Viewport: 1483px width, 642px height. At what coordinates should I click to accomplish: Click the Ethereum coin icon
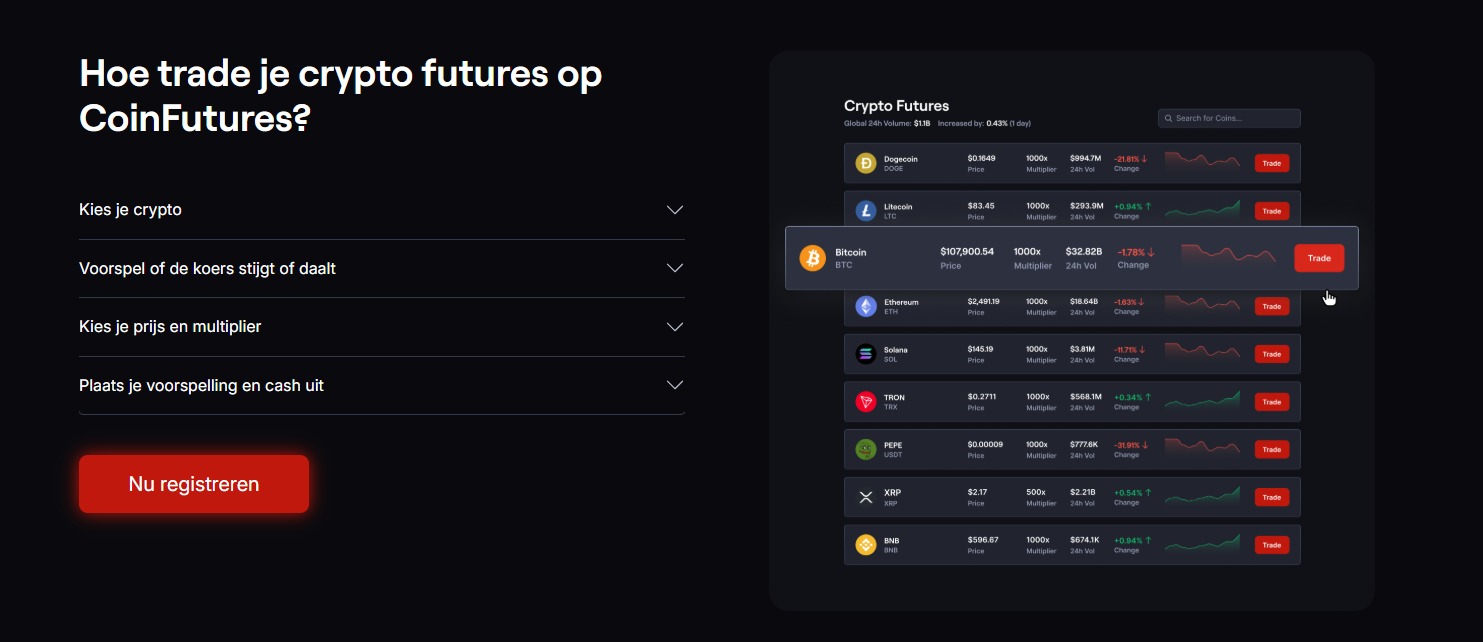point(866,306)
